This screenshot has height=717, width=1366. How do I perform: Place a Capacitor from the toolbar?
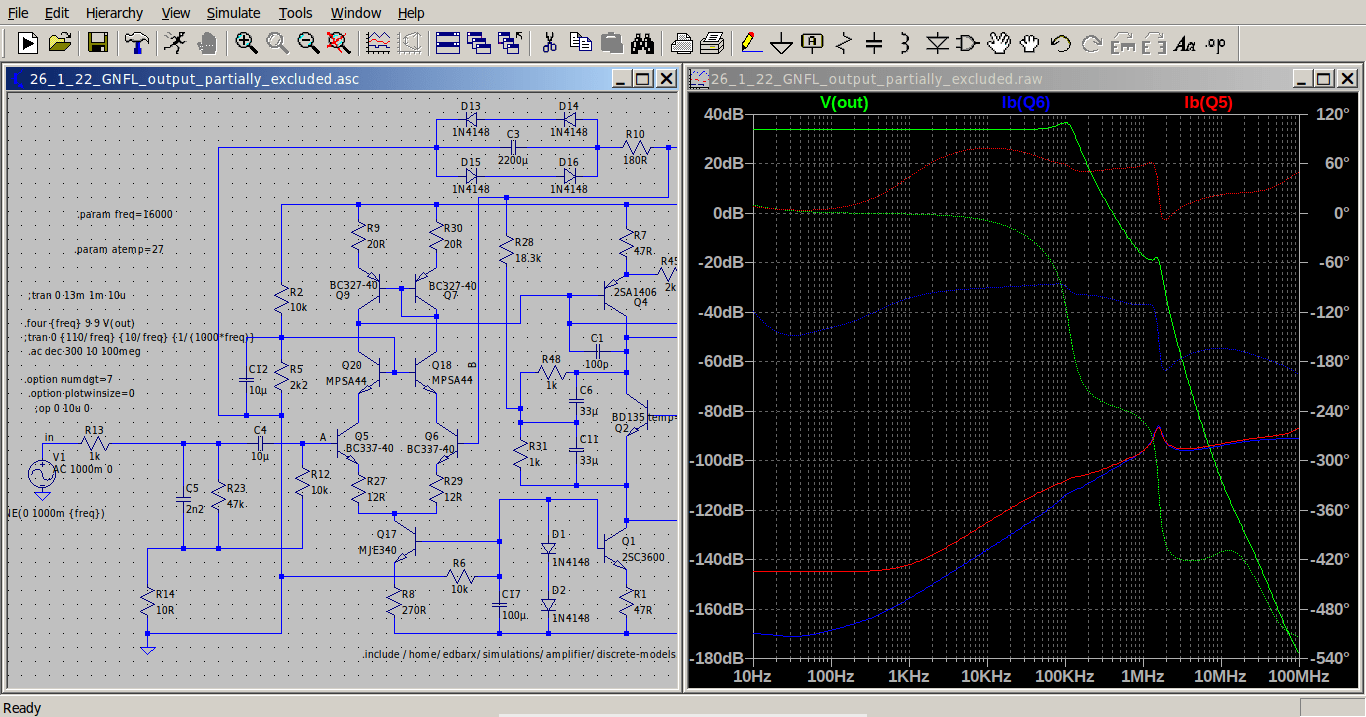(875, 43)
